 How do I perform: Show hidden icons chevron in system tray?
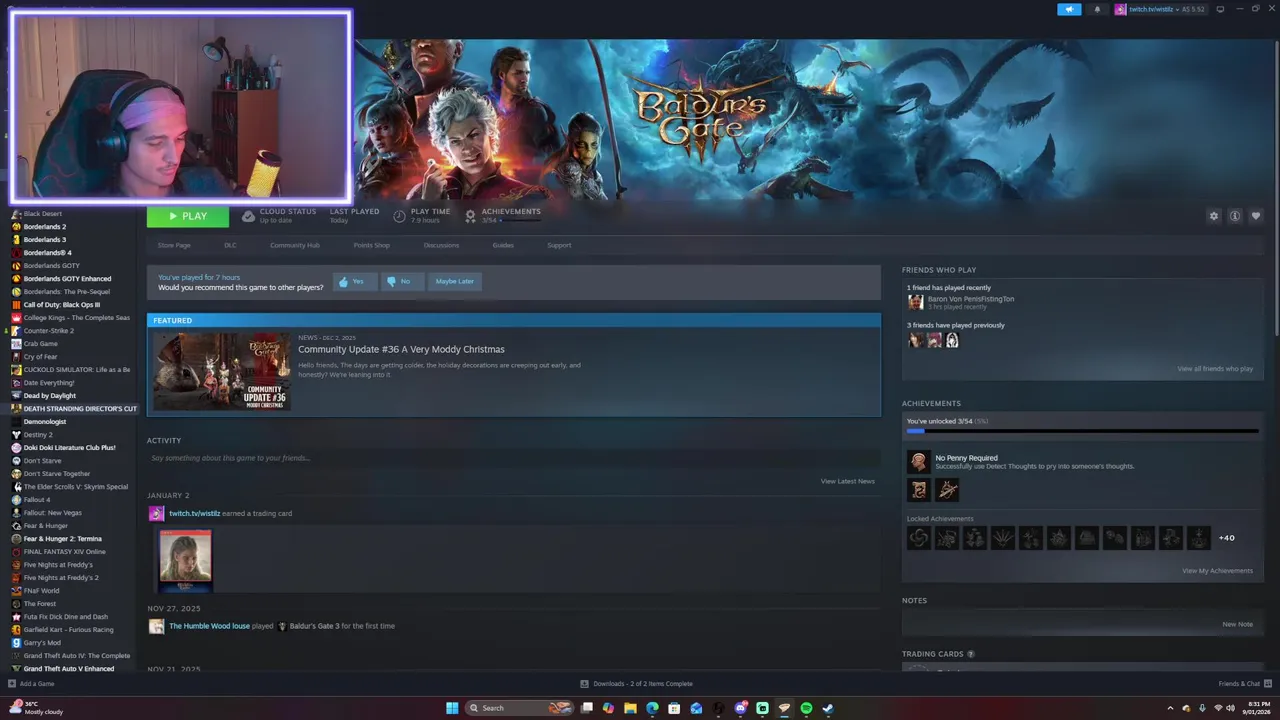[x=1170, y=708]
